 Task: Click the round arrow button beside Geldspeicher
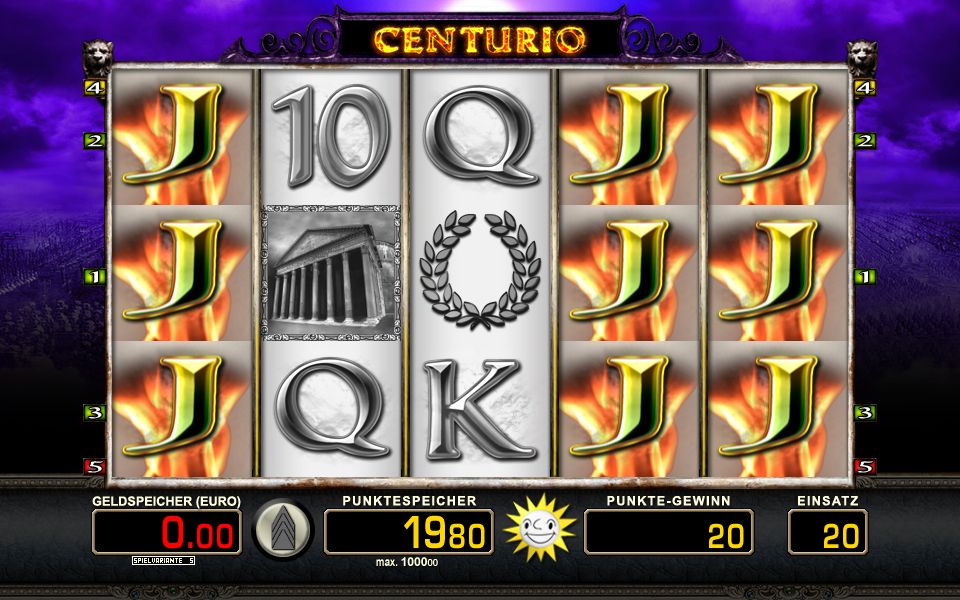[283, 530]
